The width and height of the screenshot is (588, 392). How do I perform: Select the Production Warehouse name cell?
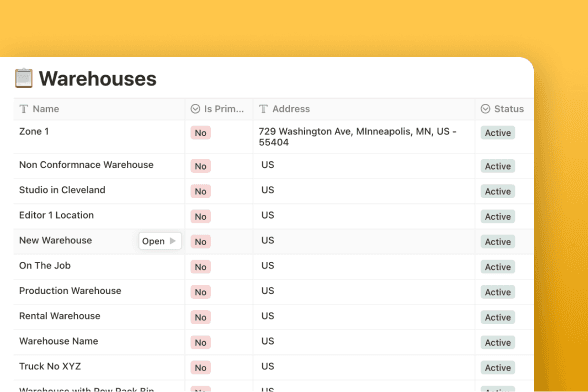(x=99, y=291)
